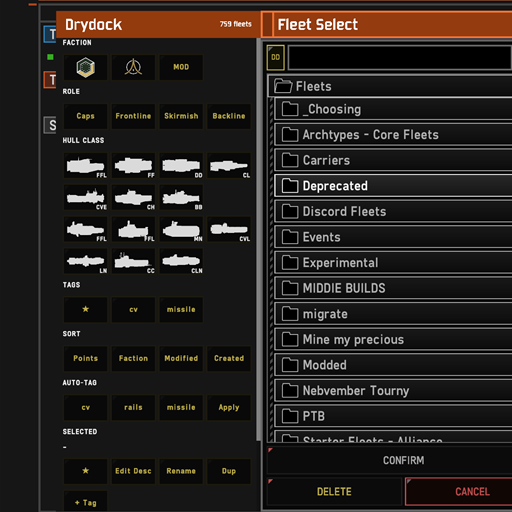Filter by DD hull class silhouette

181,166
